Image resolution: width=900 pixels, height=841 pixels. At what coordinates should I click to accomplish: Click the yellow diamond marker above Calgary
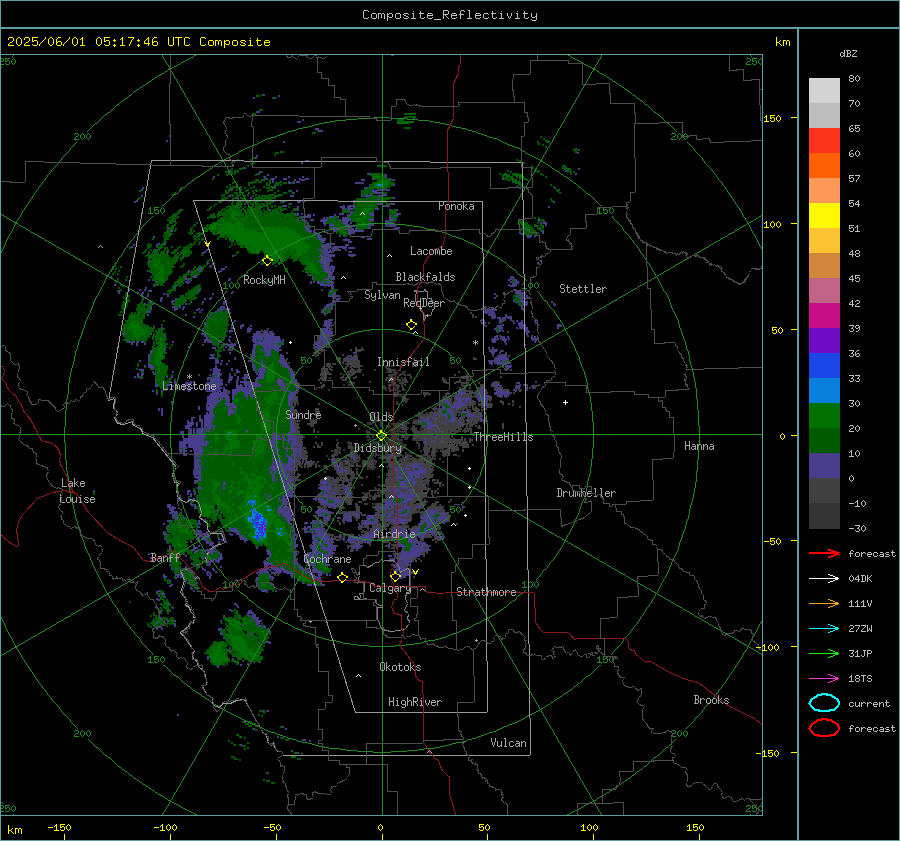point(395,576)
